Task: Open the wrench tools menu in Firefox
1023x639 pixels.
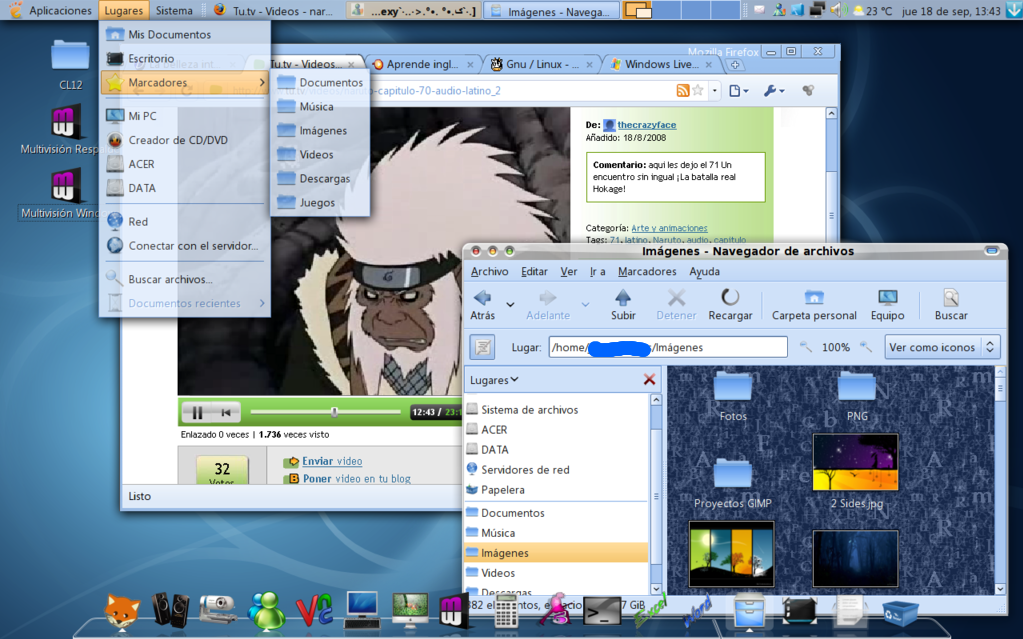Action: click(774, 91)
